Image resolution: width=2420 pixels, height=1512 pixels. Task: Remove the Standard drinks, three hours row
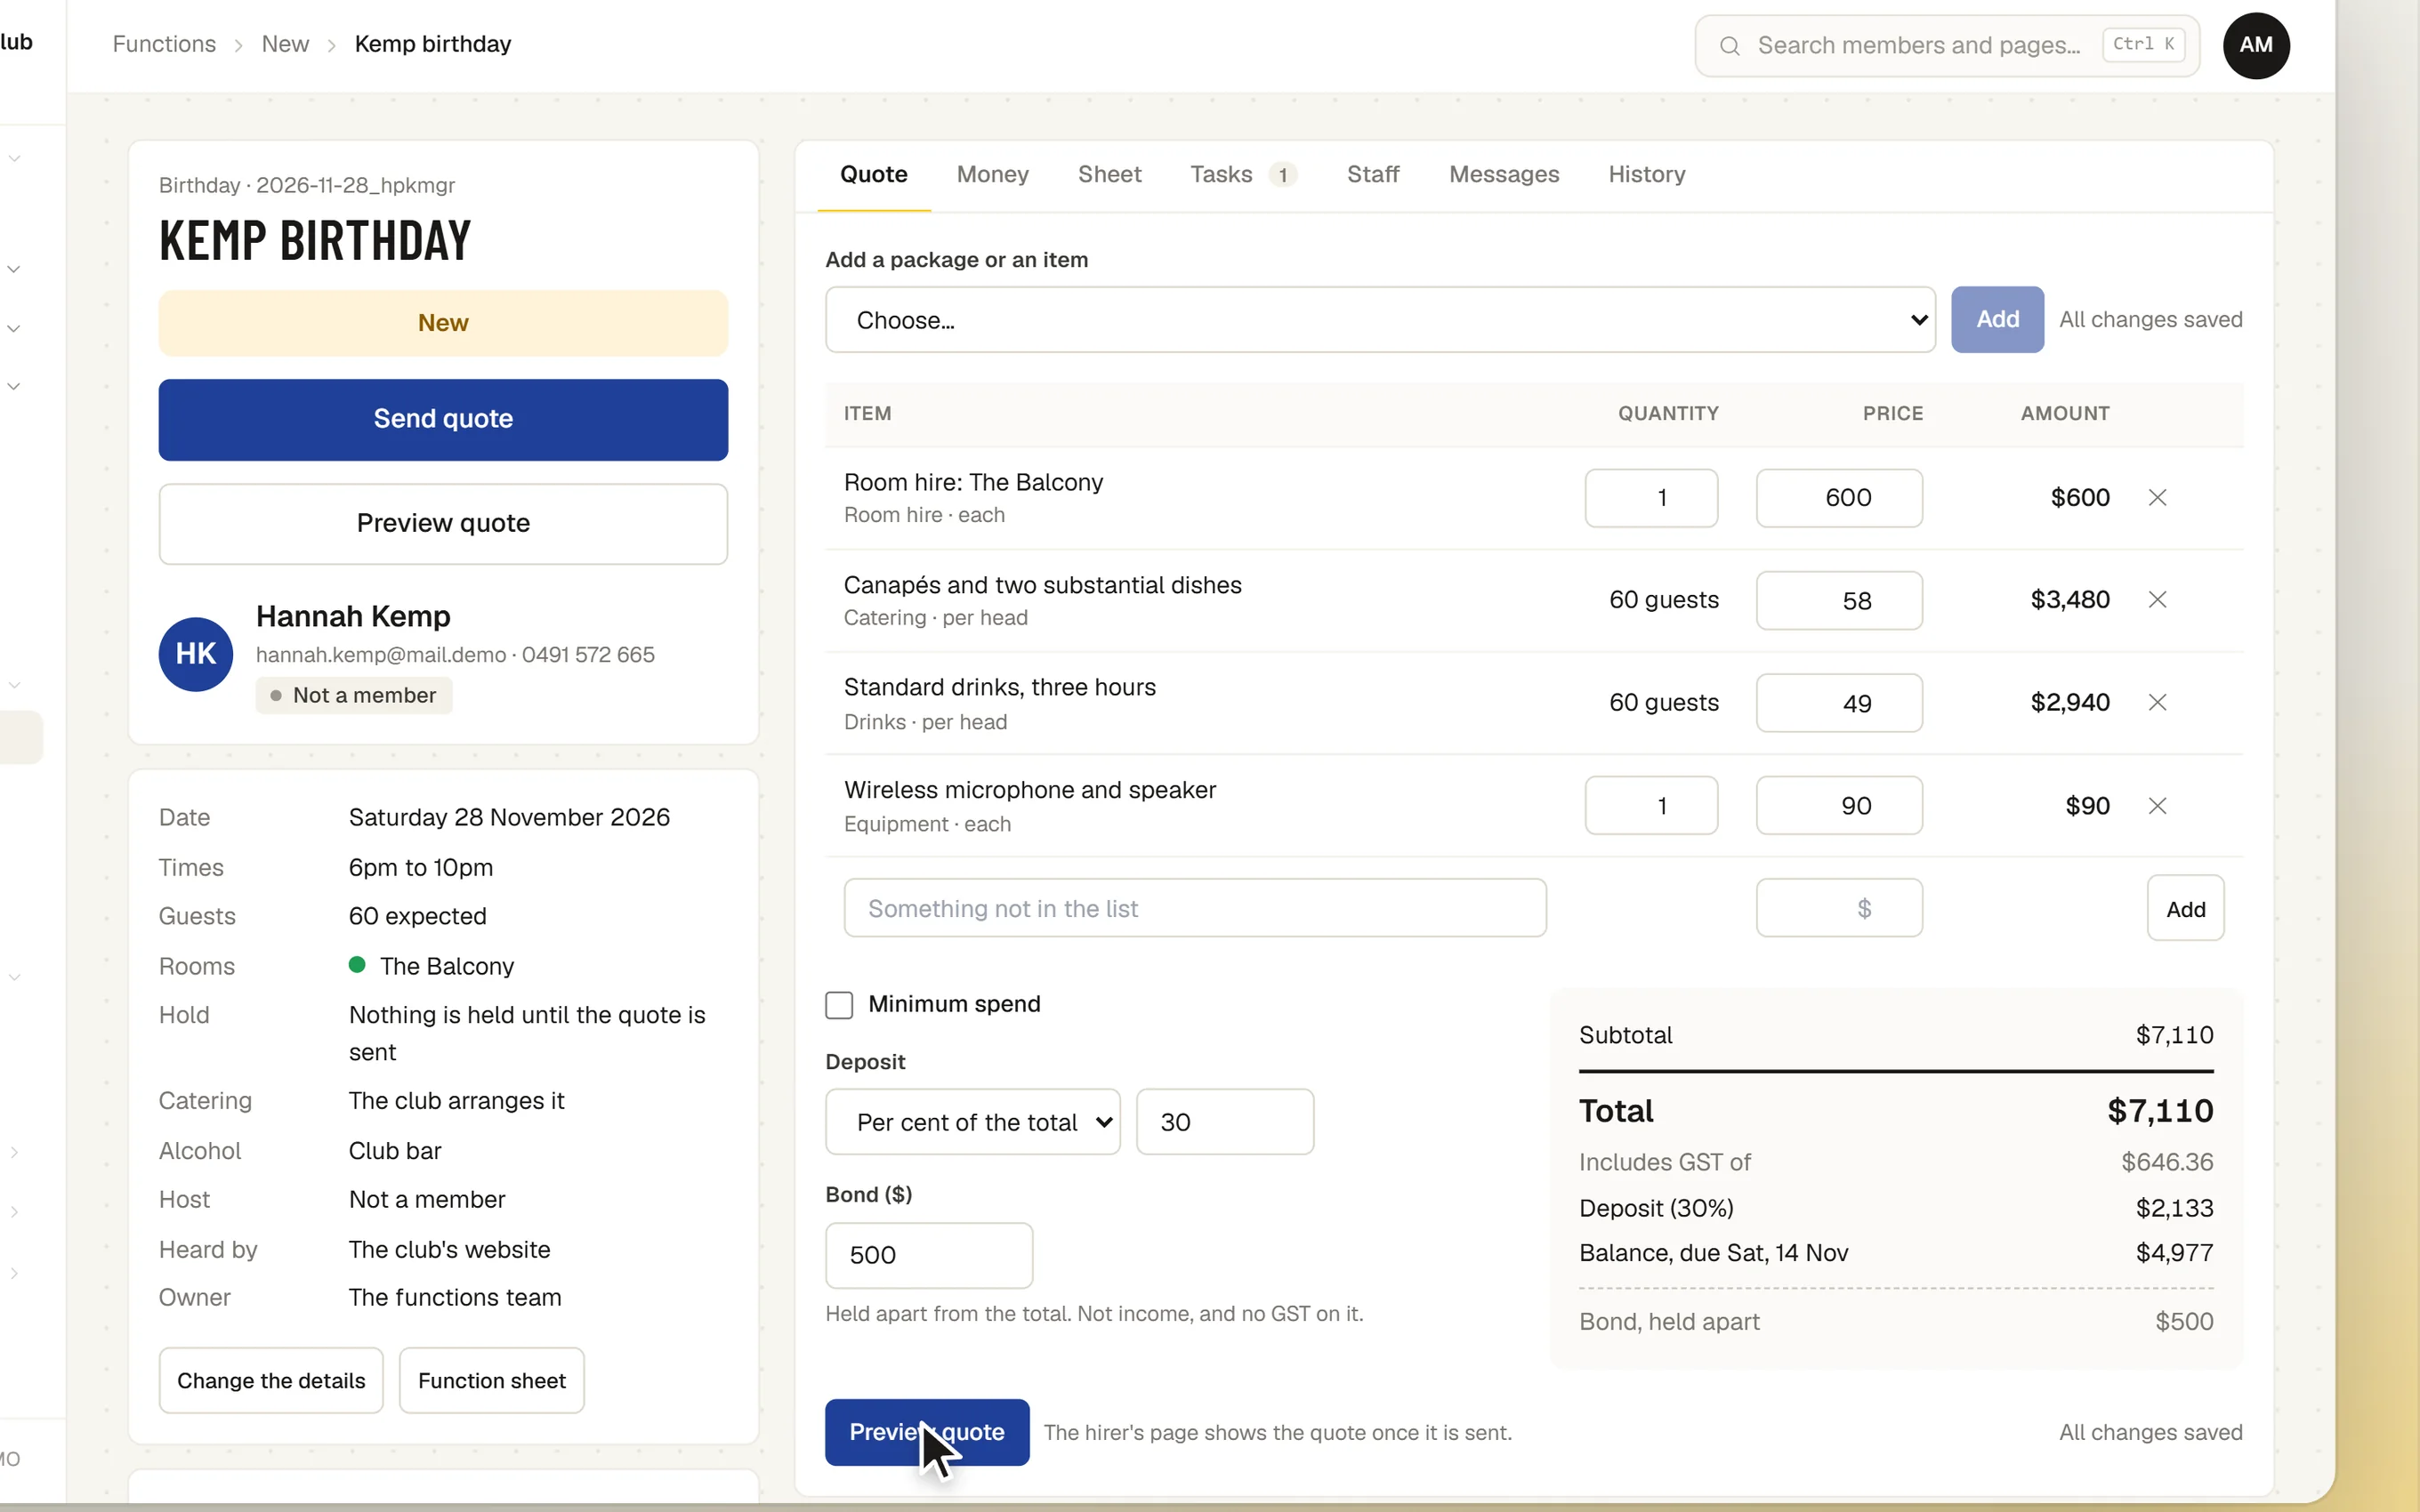point(2157,703)
